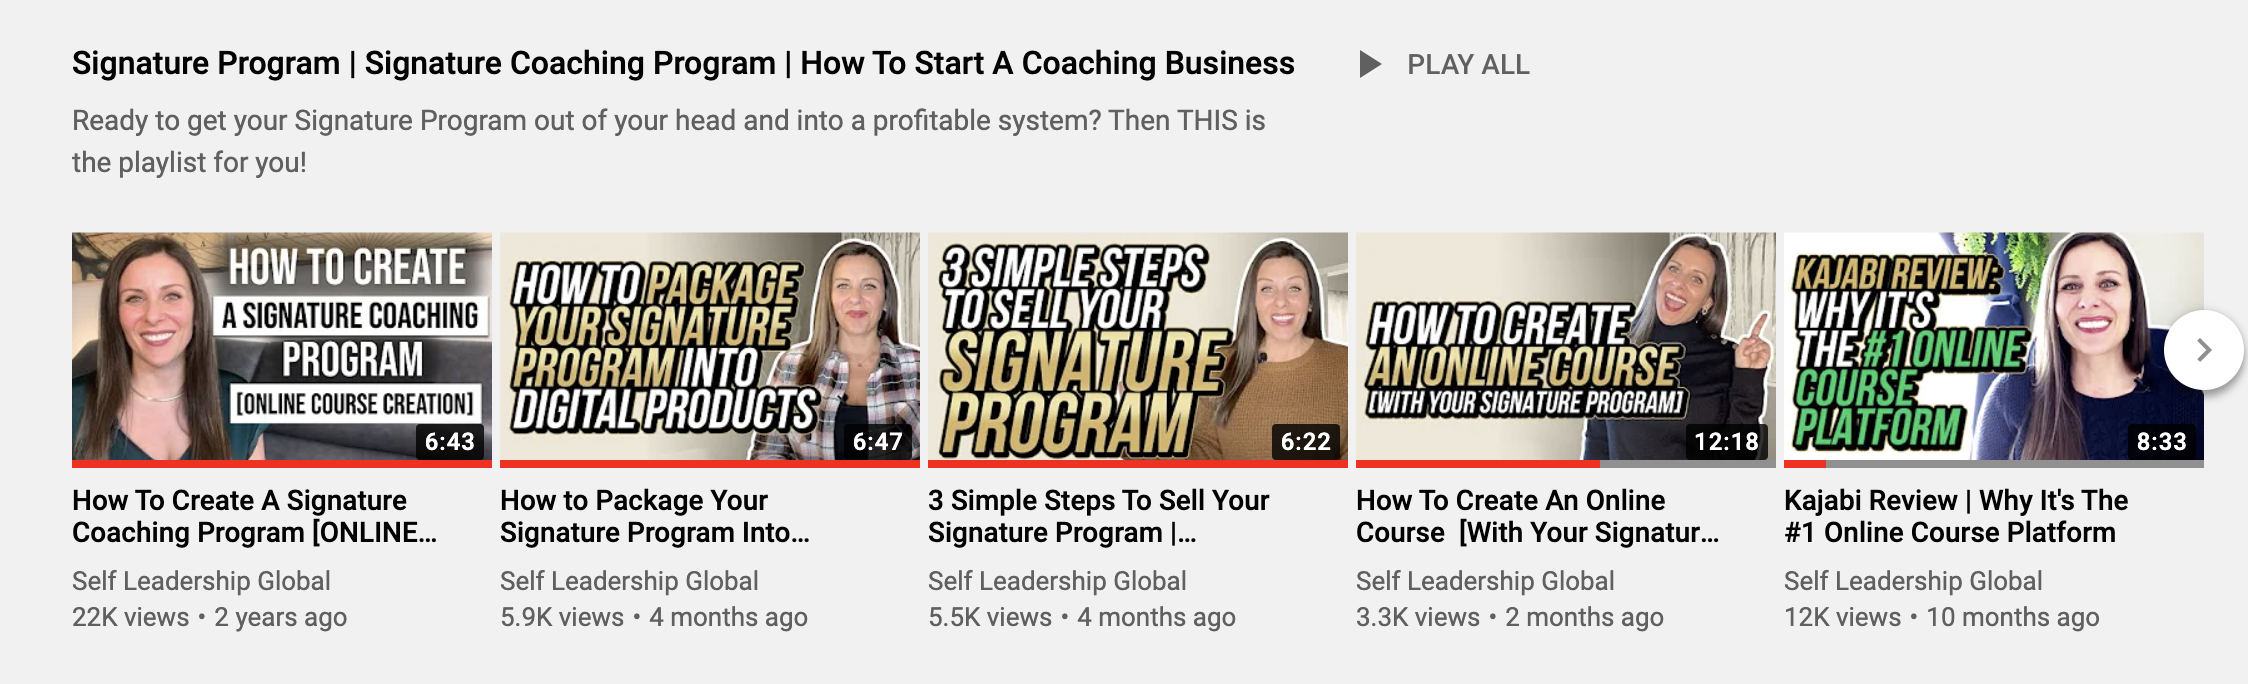Open the Package Your Signature Program thumbnail

710,346
